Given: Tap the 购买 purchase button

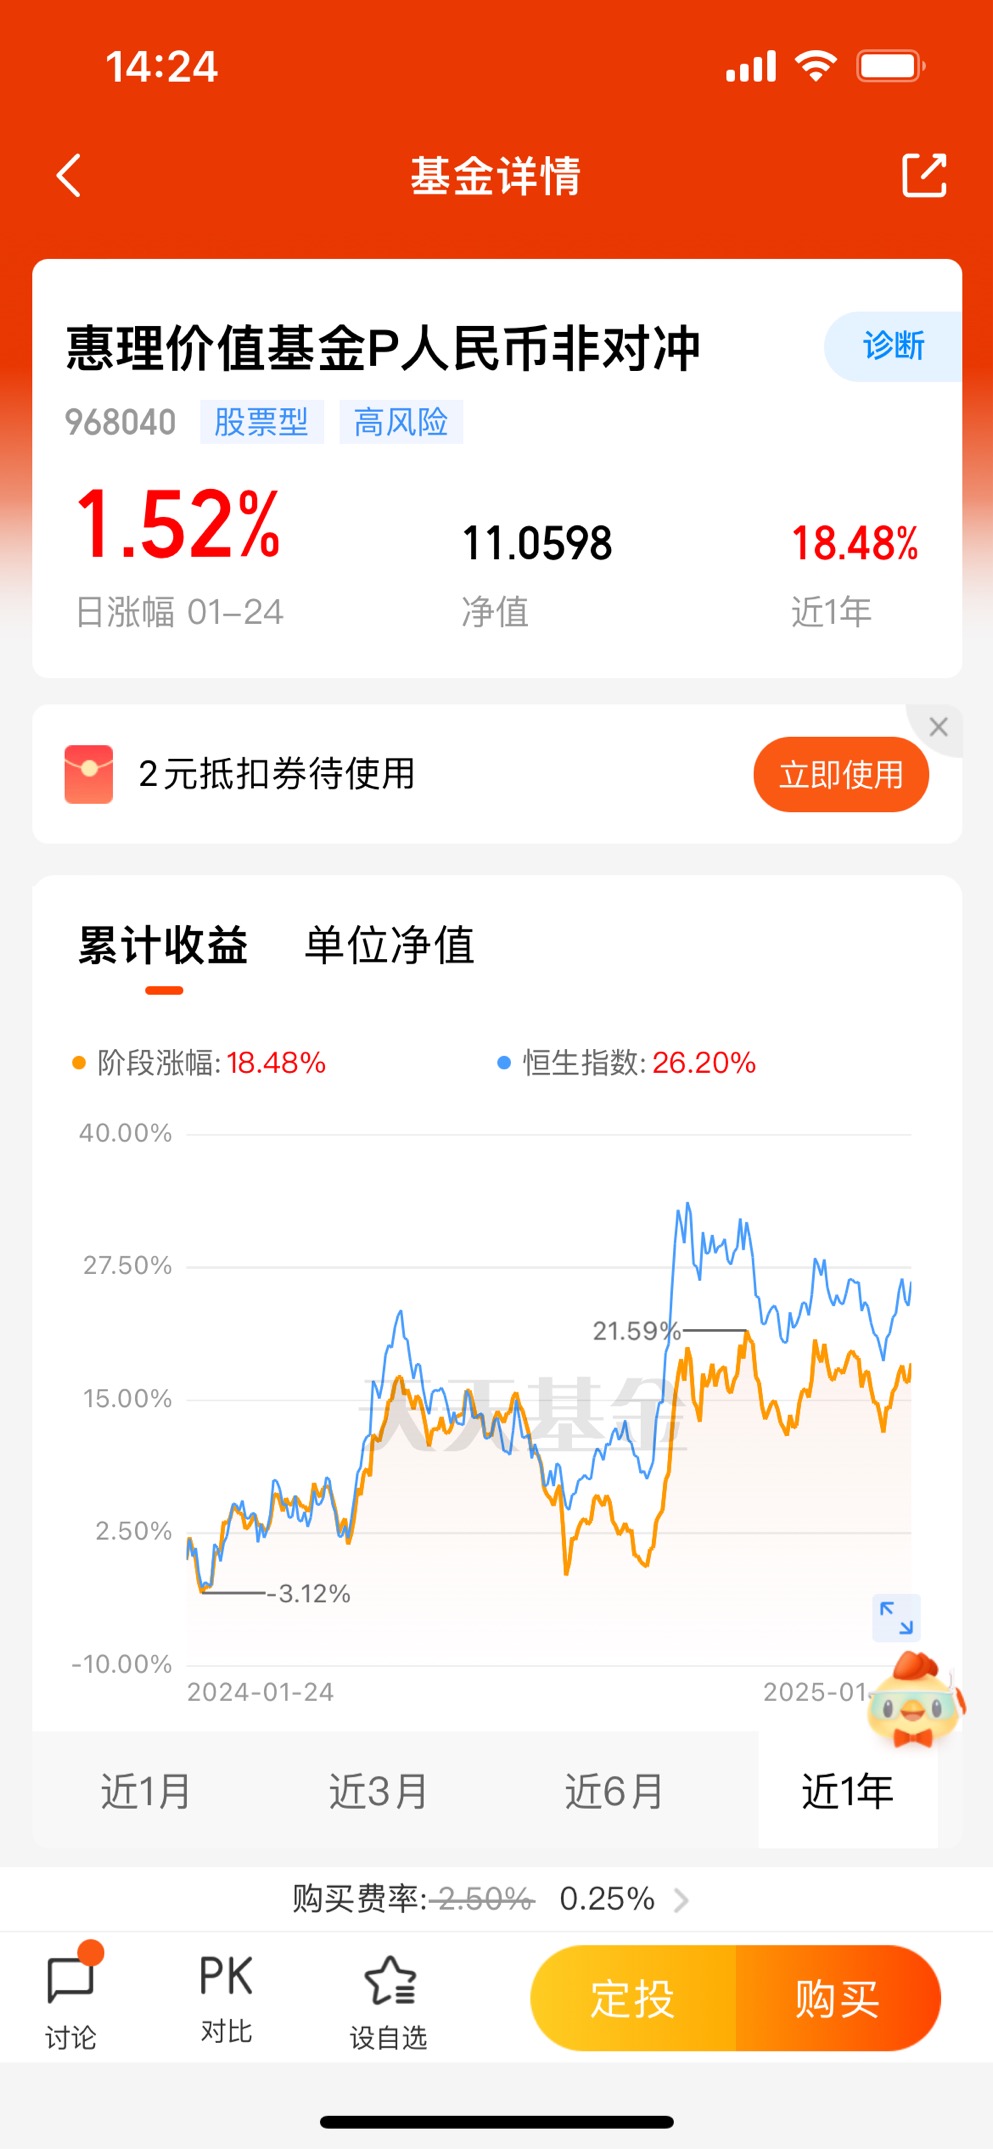Looking at the screenshot, I should [838, 1998].
